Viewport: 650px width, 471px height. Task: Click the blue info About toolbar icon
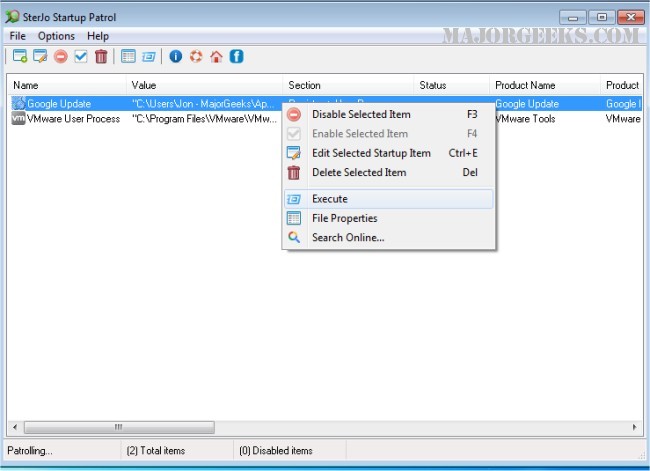pos(176,56)
